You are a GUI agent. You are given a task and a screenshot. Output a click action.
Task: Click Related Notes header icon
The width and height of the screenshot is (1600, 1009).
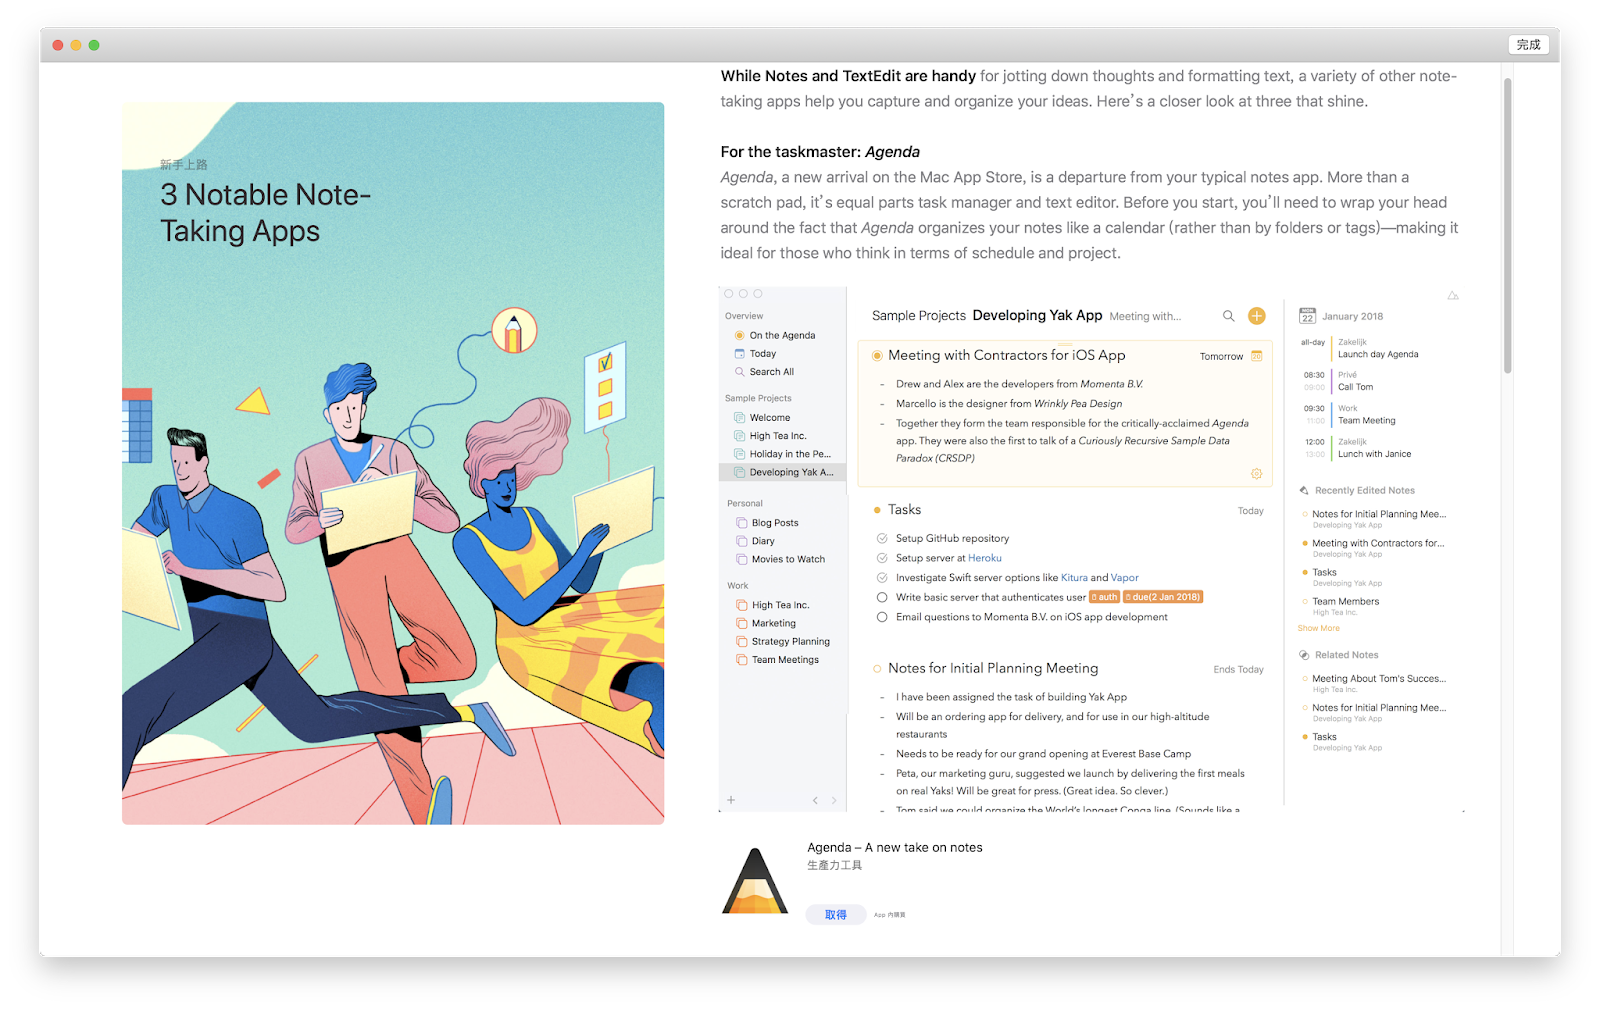coord(1304,655)
